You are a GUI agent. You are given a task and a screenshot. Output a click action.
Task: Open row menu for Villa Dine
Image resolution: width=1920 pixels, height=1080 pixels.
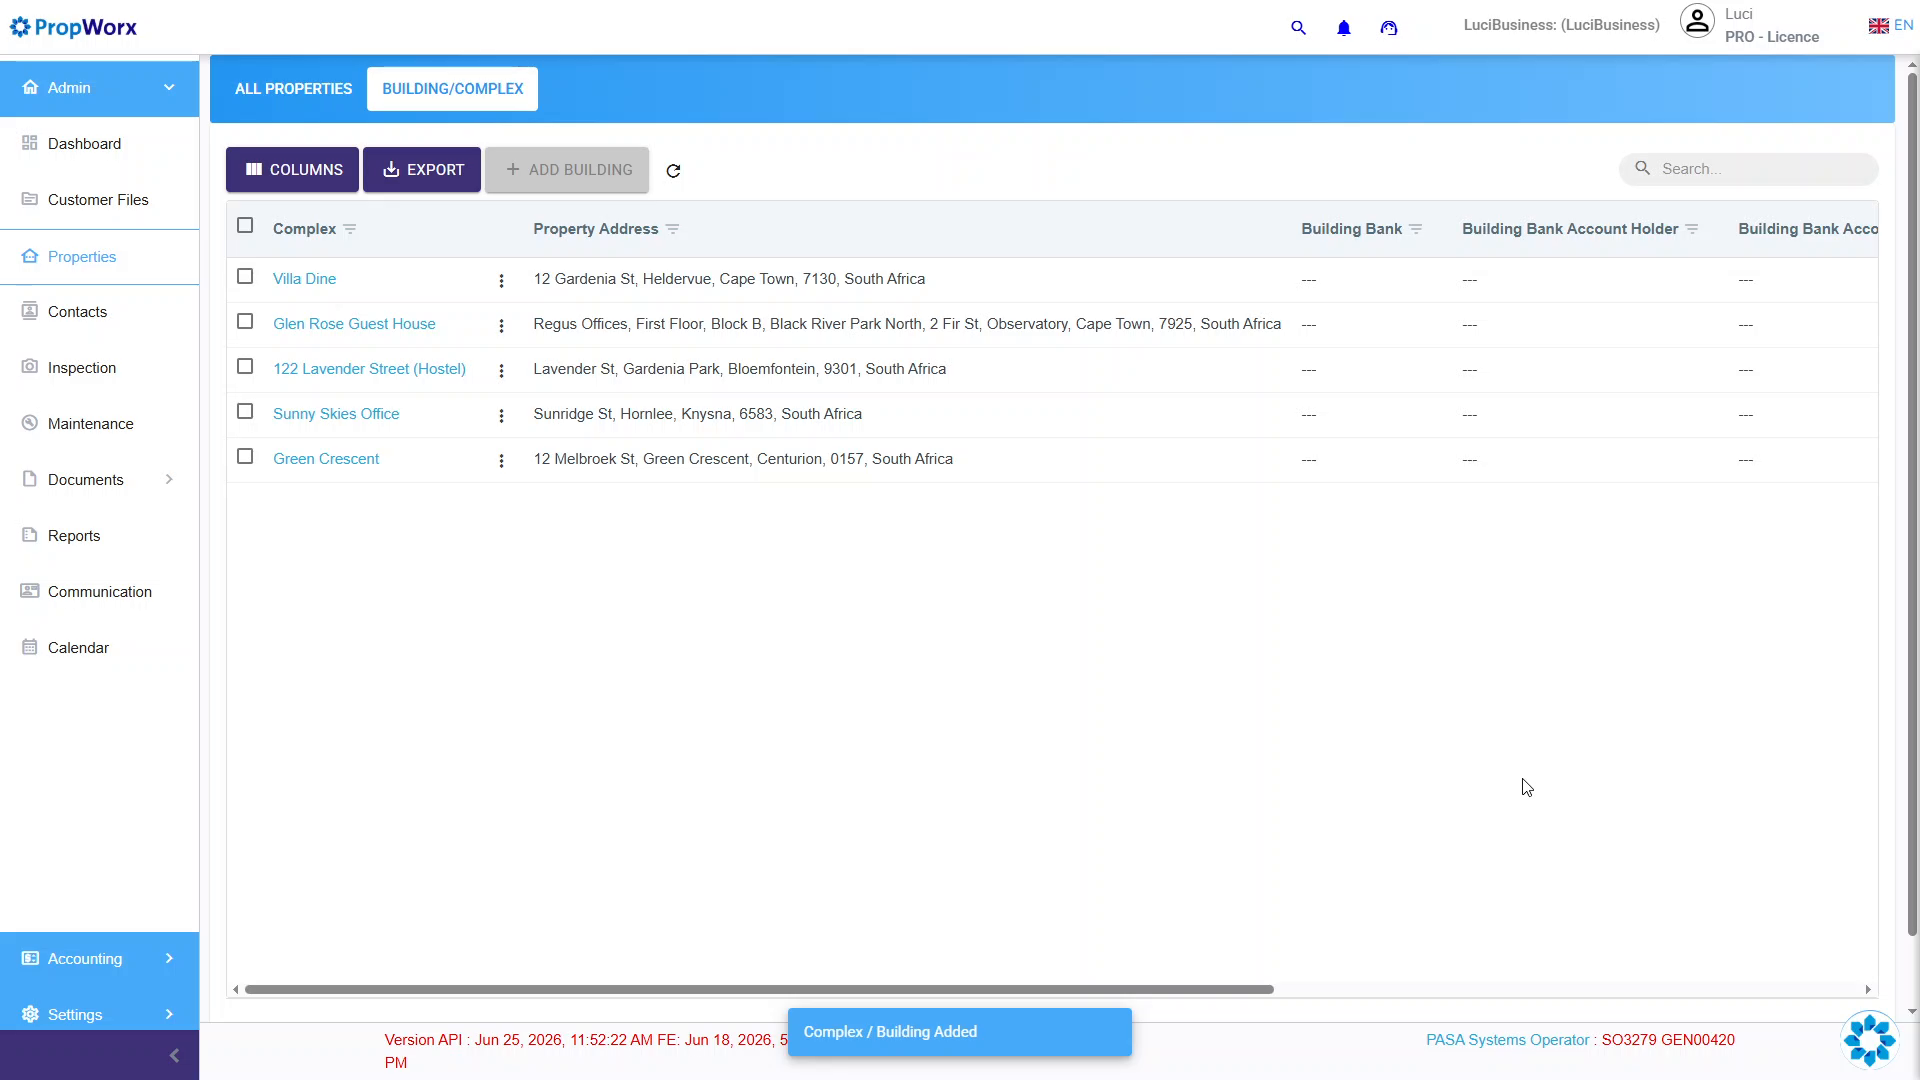(x=501, y=281)
